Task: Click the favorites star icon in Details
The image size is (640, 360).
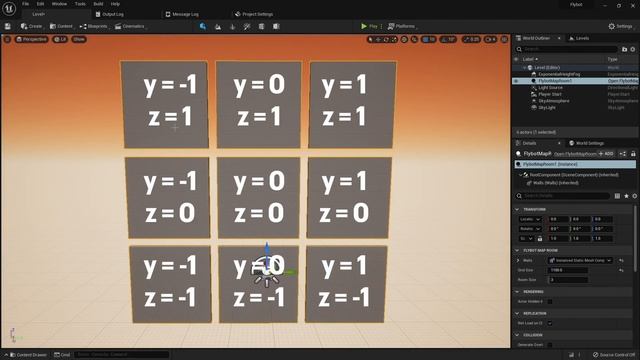Action: 627,196
